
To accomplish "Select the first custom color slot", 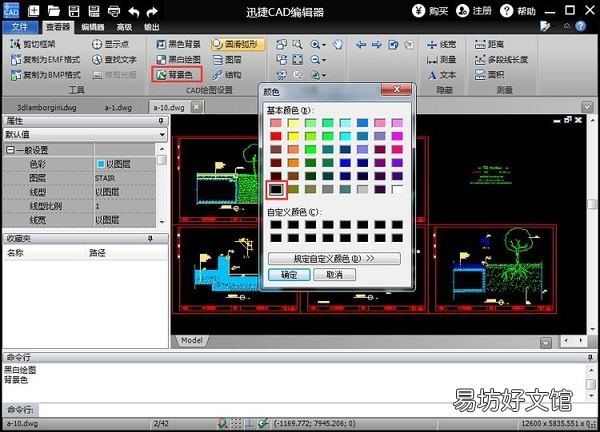I will [x=276, y=225].
